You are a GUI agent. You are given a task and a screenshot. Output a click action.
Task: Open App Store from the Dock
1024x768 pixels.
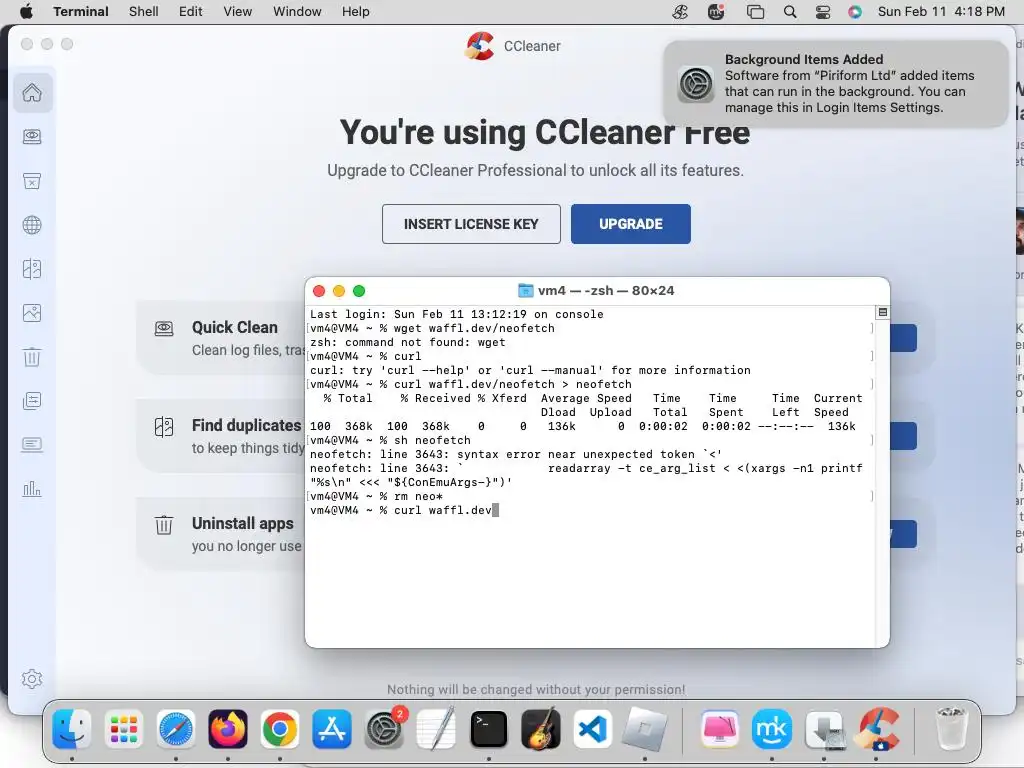coord(332,729)
